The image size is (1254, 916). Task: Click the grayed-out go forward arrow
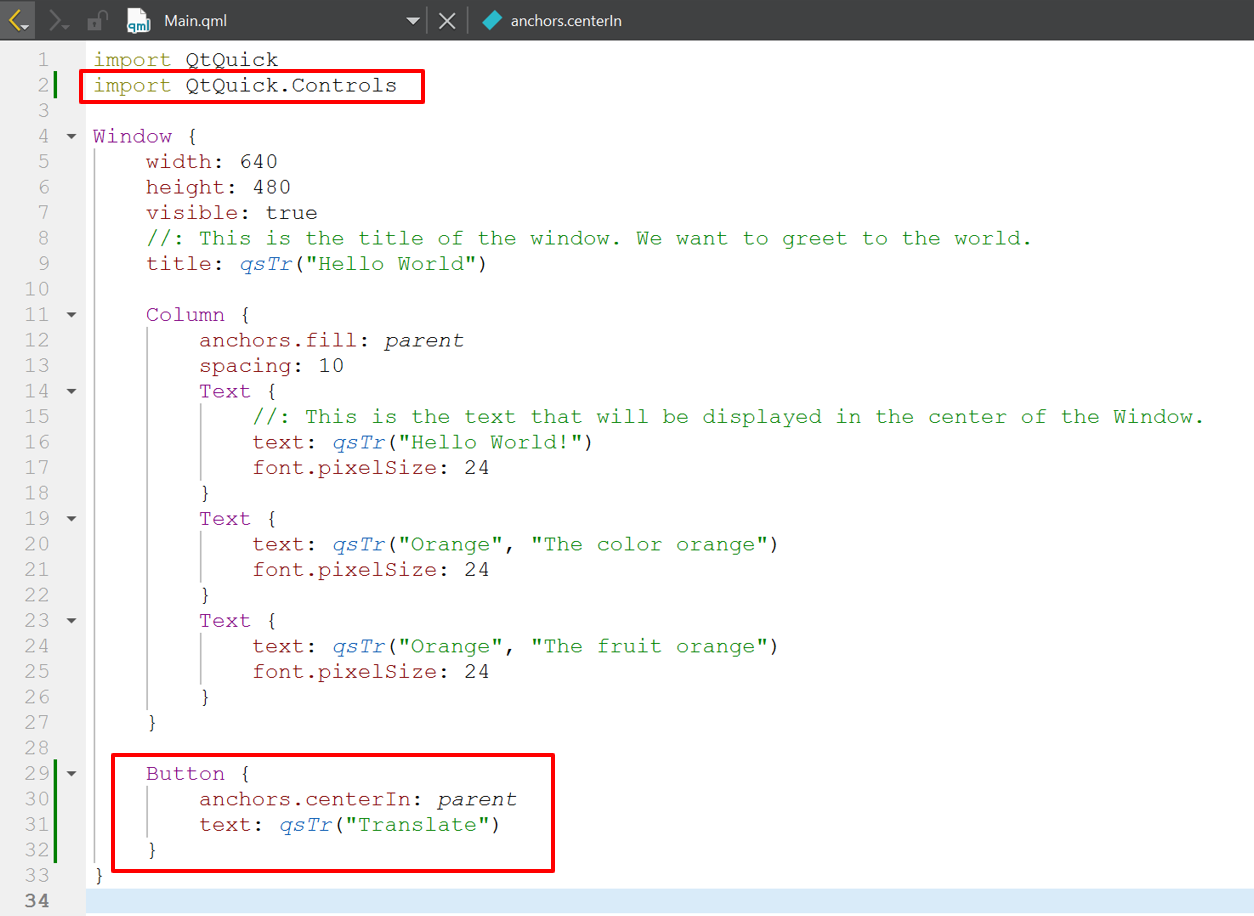[x=58, y=20]
